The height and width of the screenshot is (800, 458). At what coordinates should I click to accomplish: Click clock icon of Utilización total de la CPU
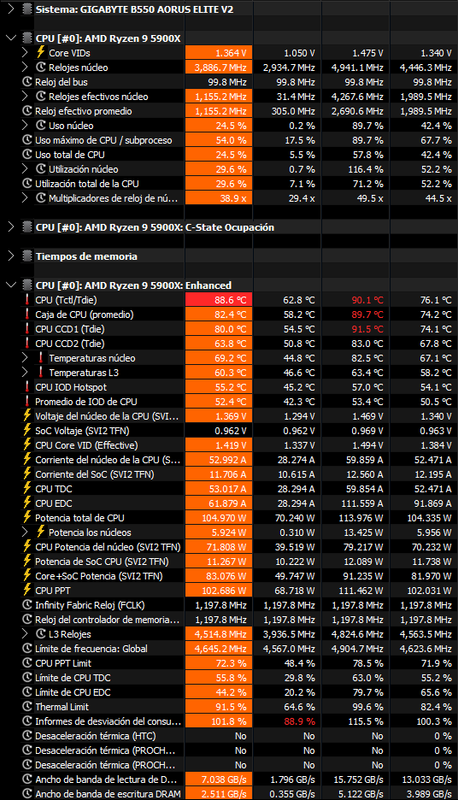tap(27, 184)
